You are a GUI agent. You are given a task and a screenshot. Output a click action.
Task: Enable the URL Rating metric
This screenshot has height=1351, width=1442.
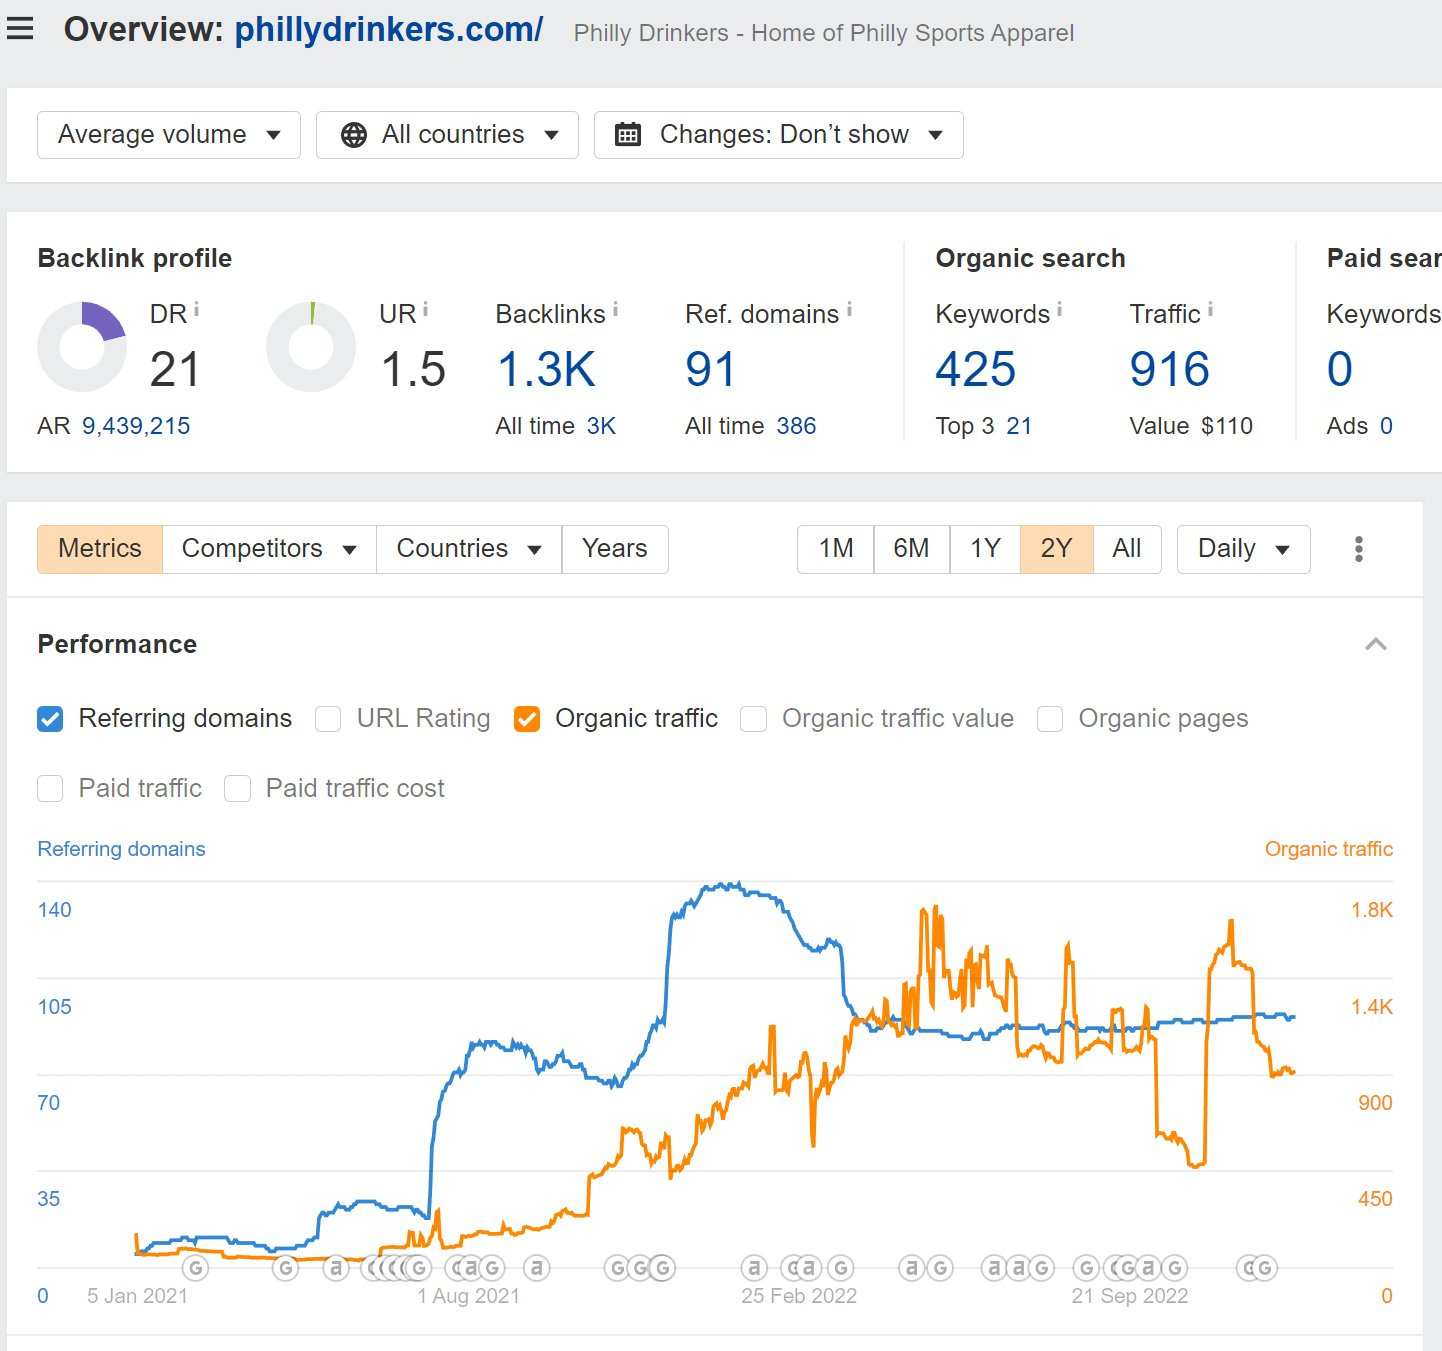(327, 718)
